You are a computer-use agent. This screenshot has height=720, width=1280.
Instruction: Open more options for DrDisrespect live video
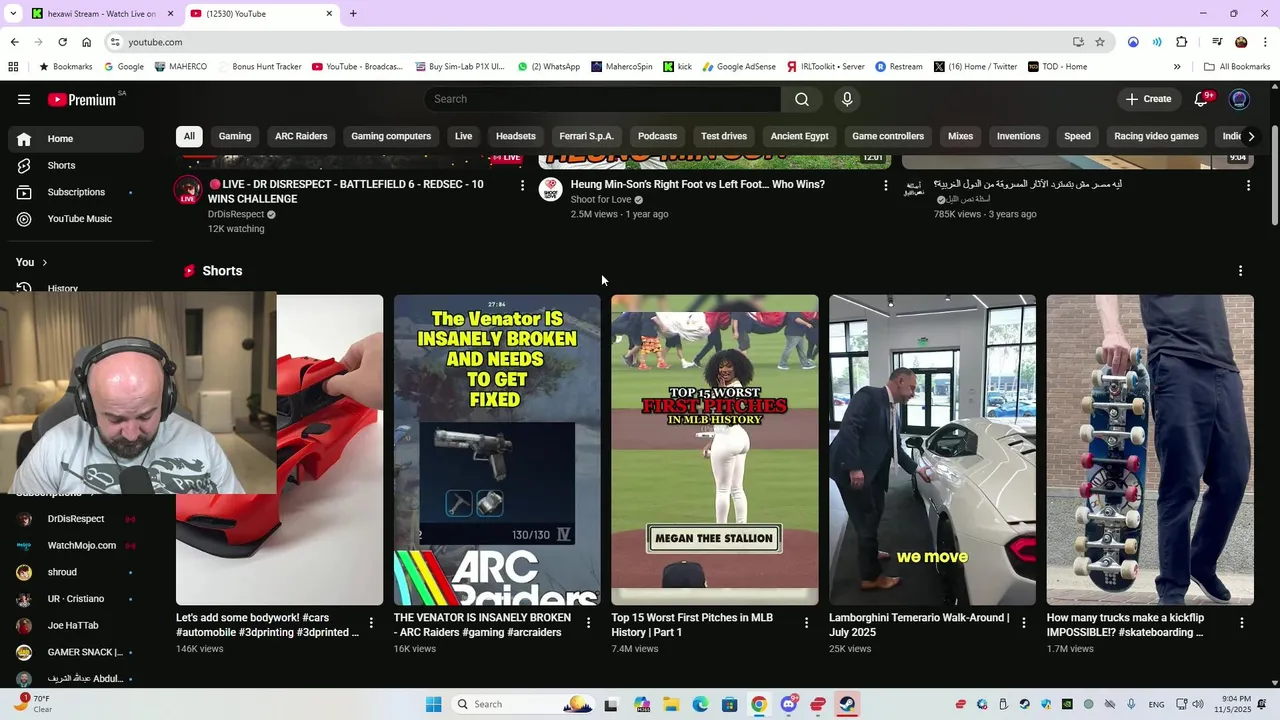click(522, 185)
